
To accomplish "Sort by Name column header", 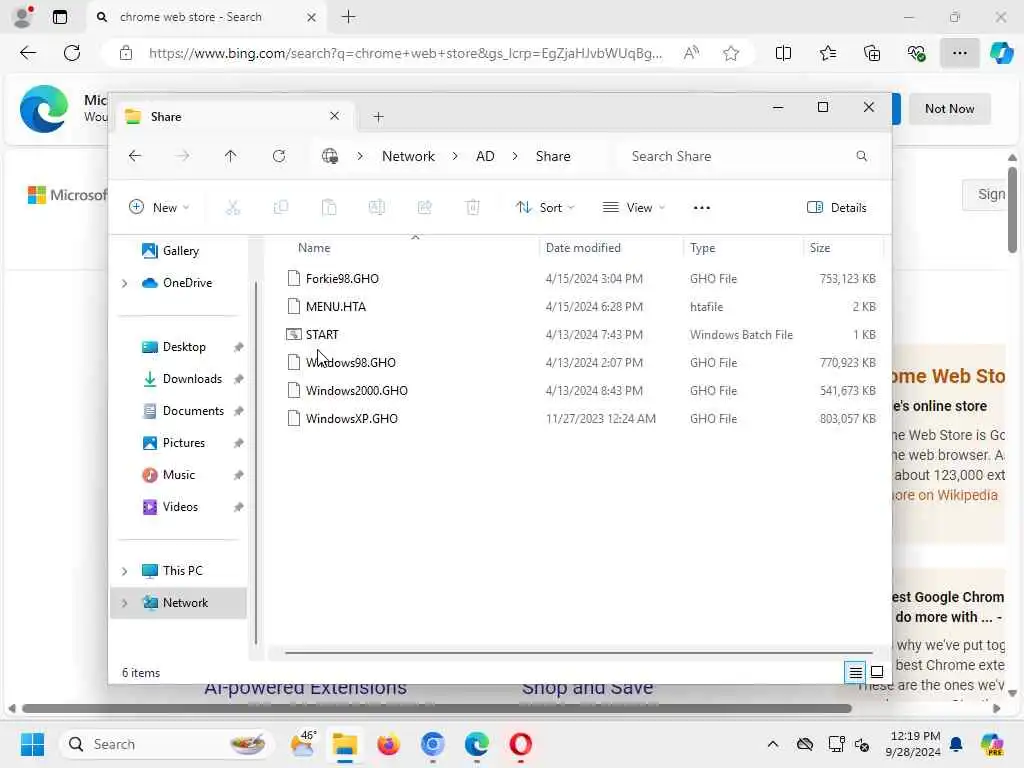I will point(314,248).
